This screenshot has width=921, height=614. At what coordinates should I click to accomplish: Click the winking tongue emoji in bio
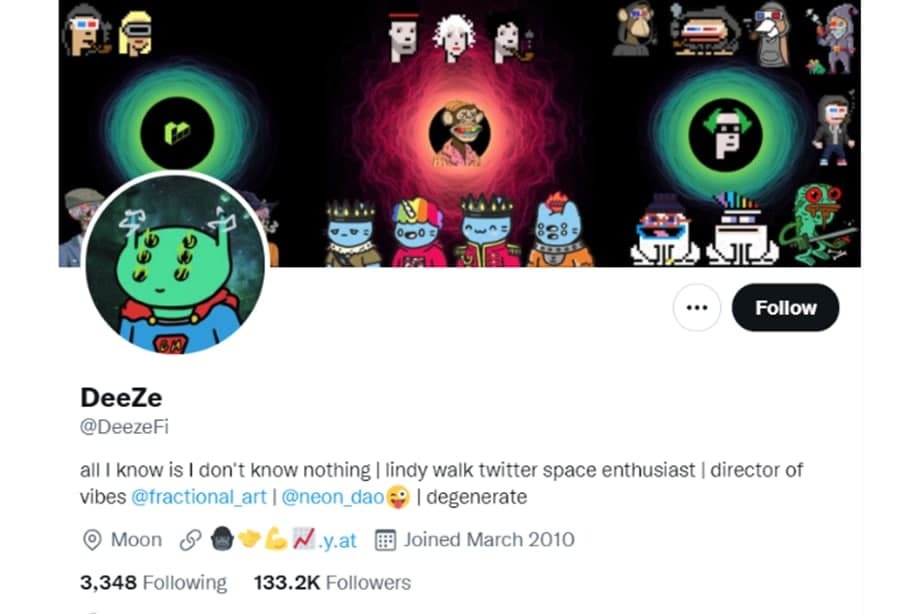pos(398,497)
